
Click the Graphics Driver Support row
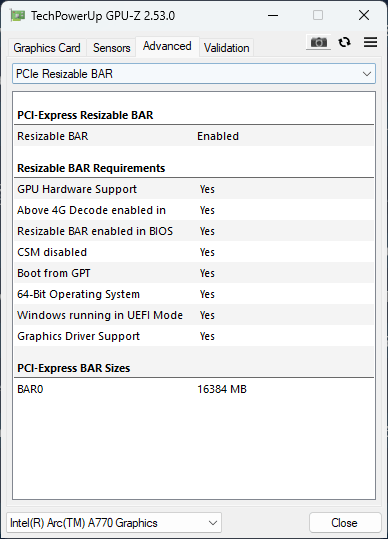tap(194, 336)
